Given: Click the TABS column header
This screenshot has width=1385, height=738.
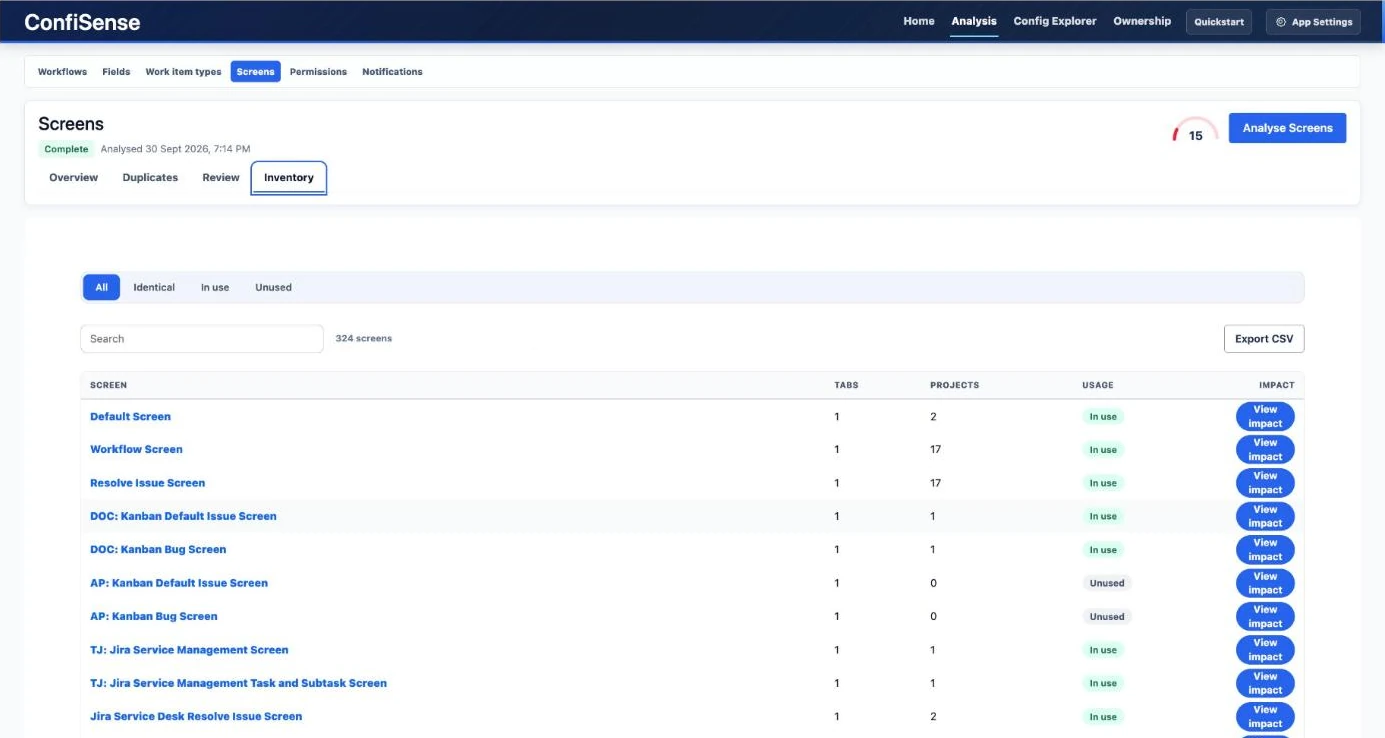Looking at the screenshot, I should (846, 385).
